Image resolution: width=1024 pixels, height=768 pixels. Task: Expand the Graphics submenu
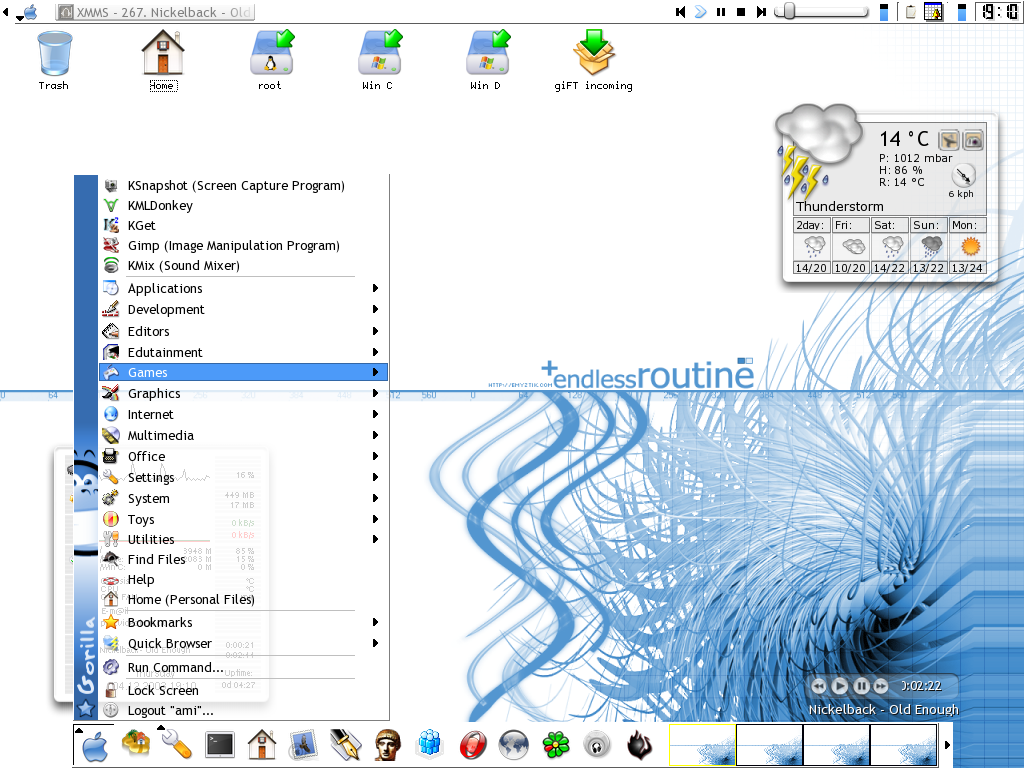click(x=243, y=393)
